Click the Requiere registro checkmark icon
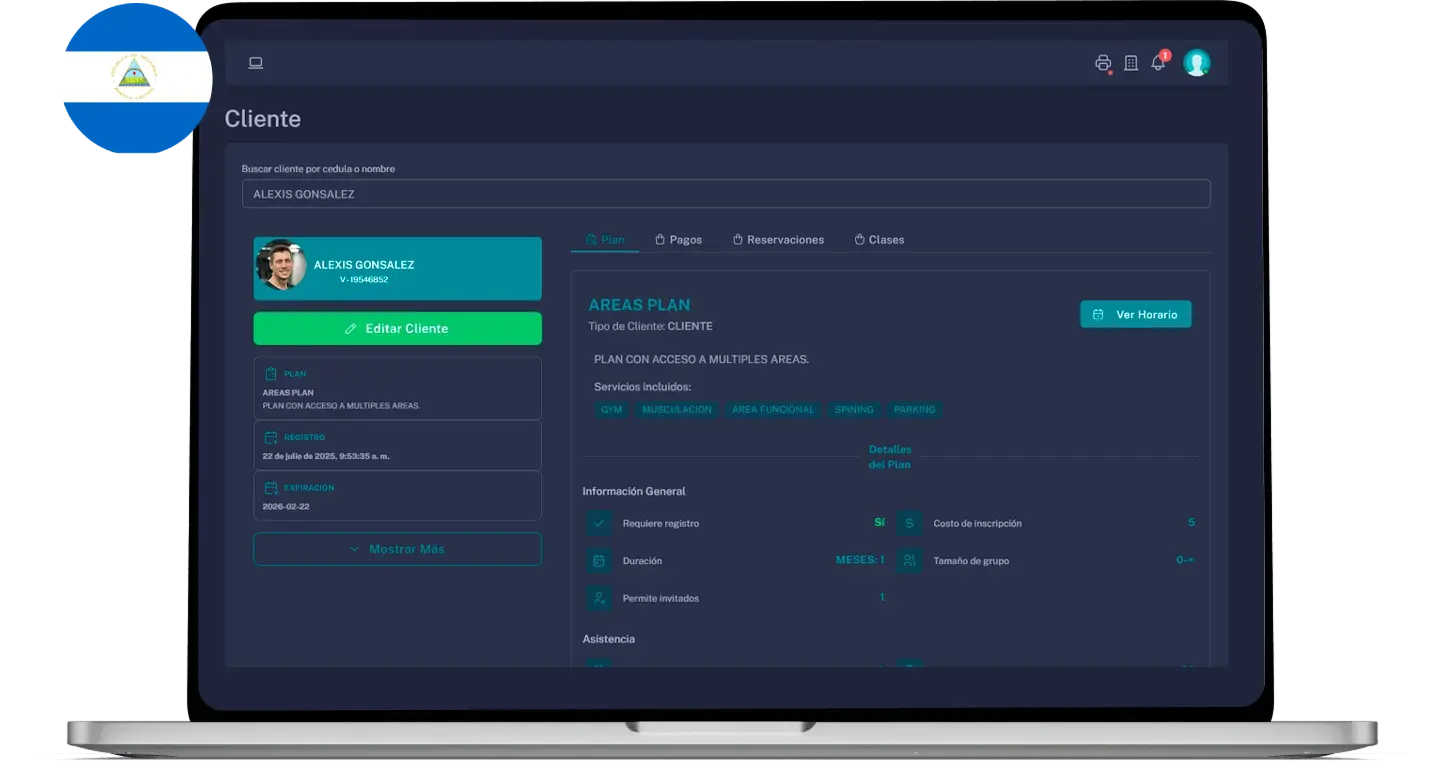 point(599,523)
